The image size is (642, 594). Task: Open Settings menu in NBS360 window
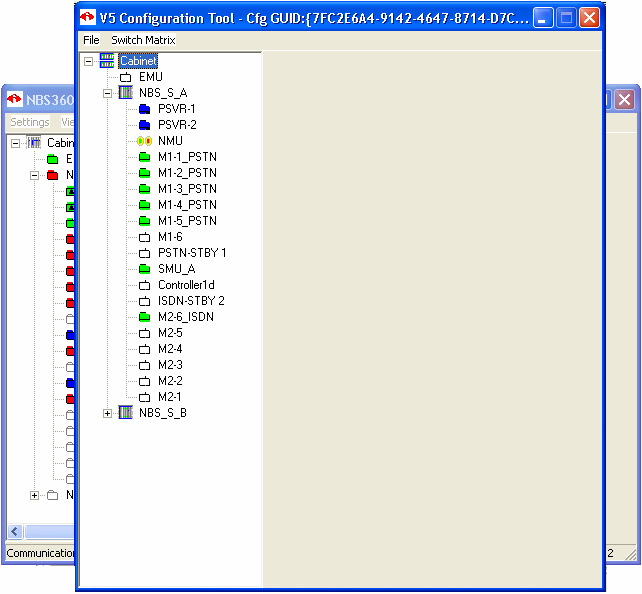[x=29, y=122]
